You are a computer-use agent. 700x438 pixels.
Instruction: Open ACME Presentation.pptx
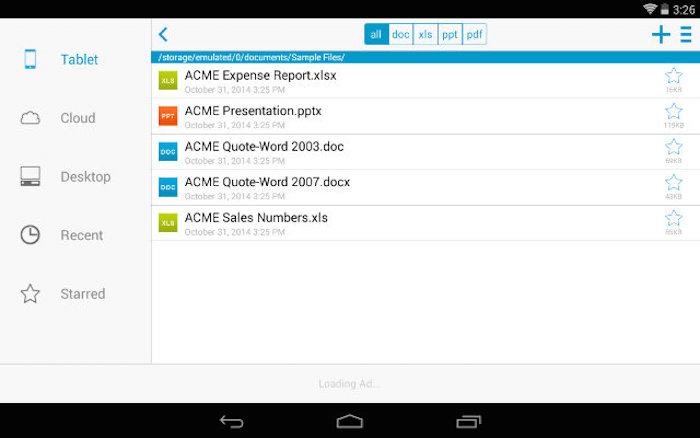tap(425, 116)
